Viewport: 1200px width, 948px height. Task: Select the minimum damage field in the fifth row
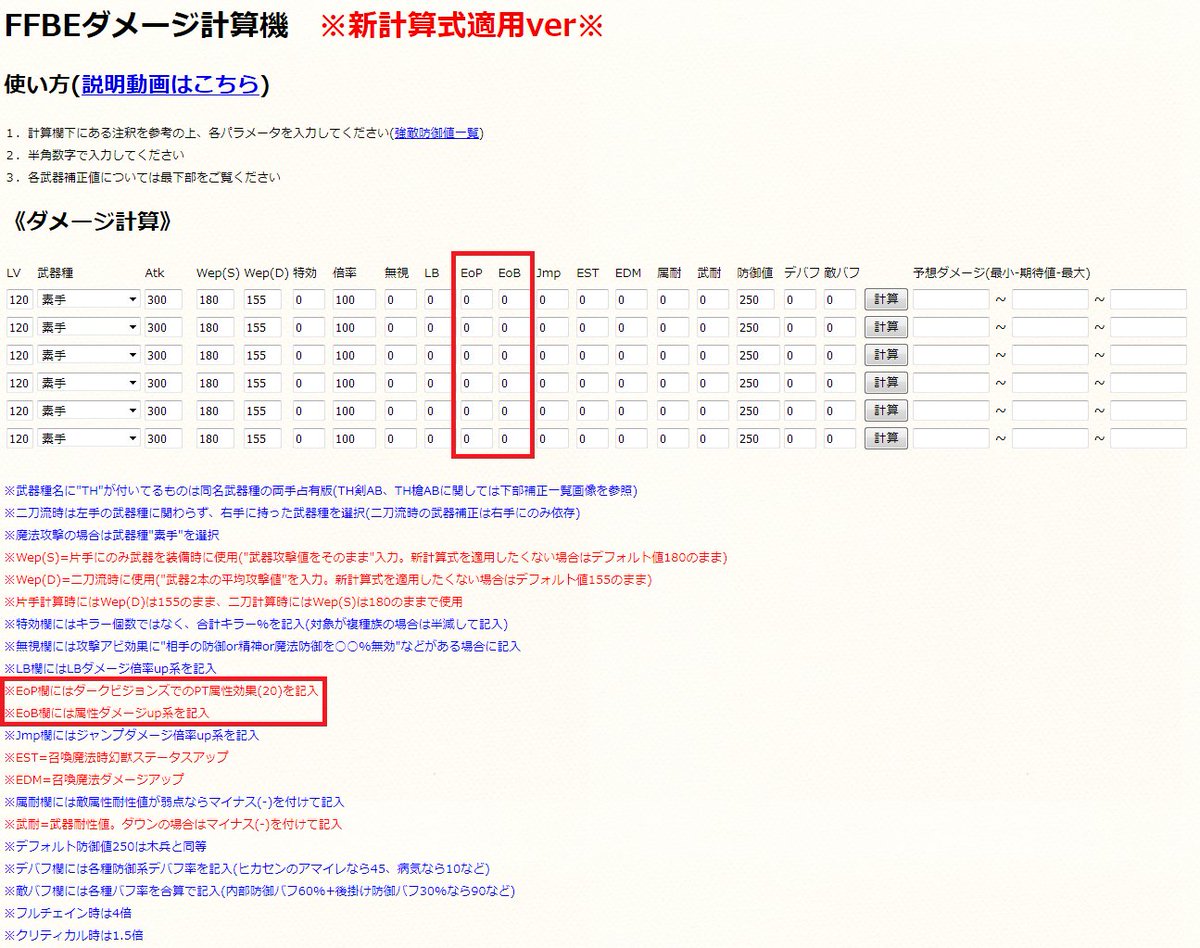pyautogui.click(x=951, y=411)
